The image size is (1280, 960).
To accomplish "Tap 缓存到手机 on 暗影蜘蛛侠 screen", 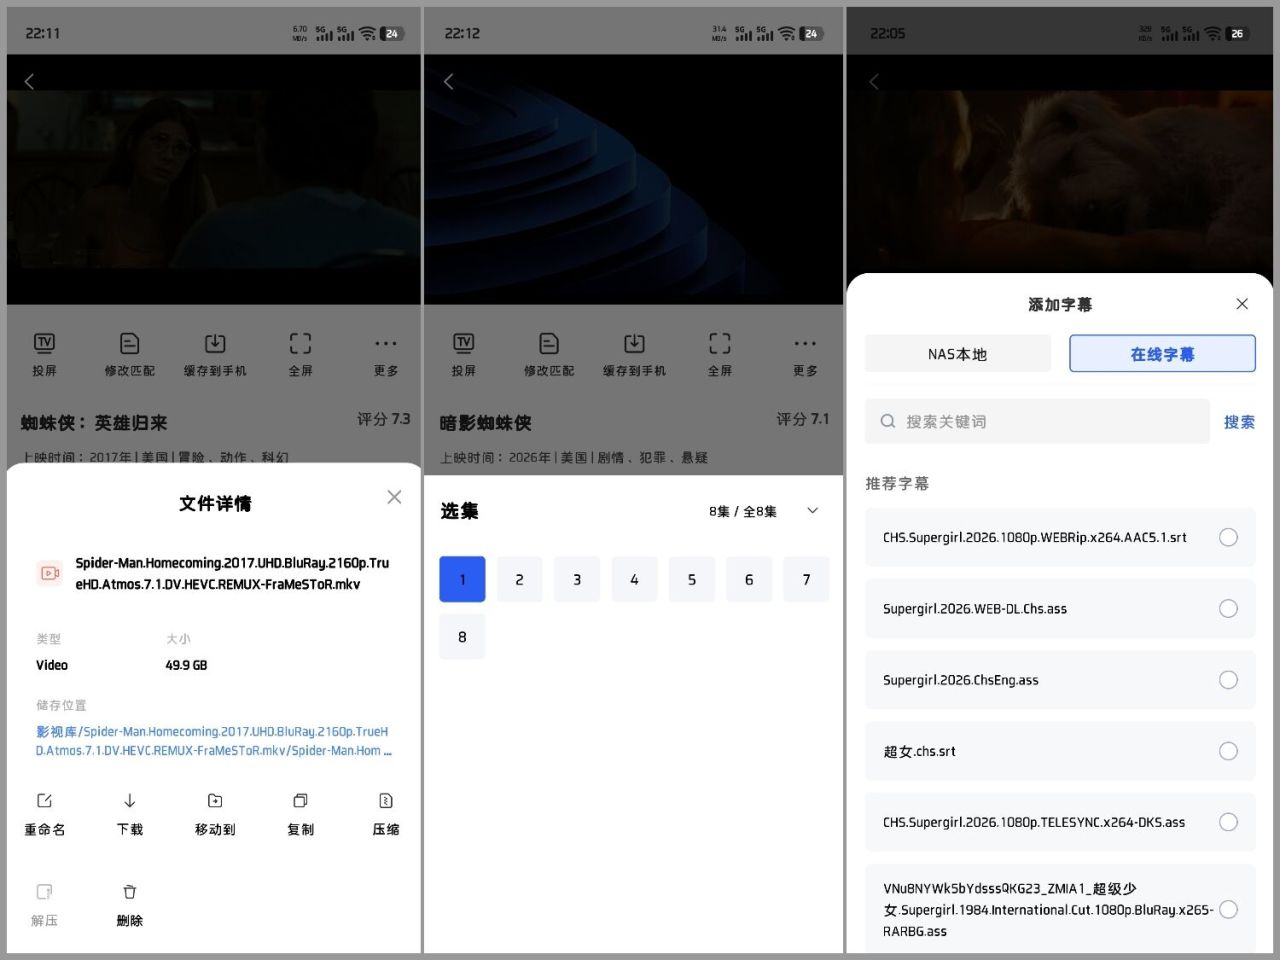I will coord(634,344).
